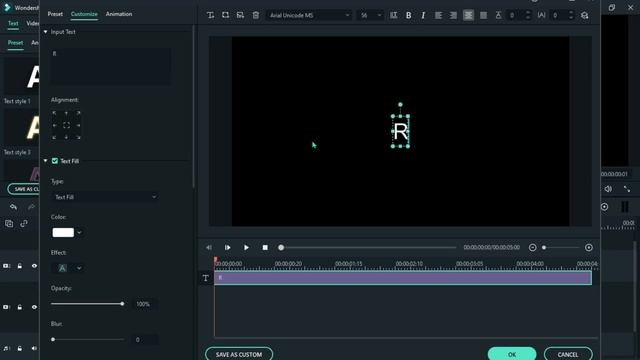Click the trash delete icon in toolbar
This screenshot has height=360, width=640.
click(256, 16)
